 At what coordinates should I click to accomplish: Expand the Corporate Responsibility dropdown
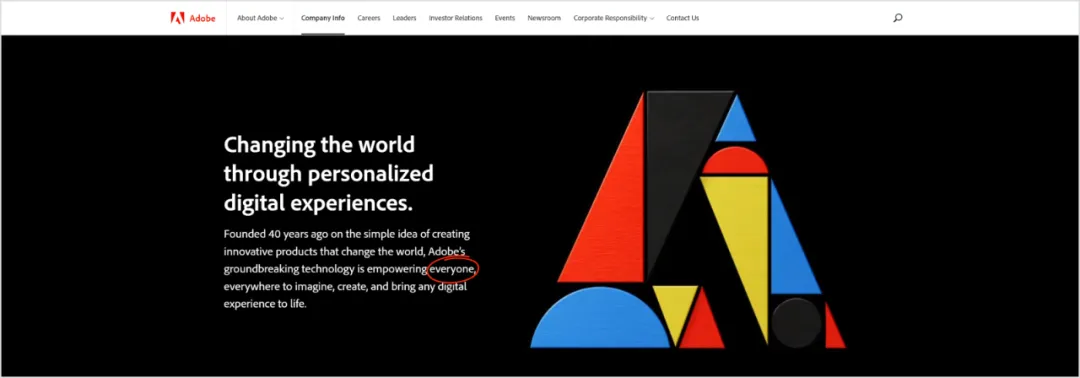click(x=614, y=18)
